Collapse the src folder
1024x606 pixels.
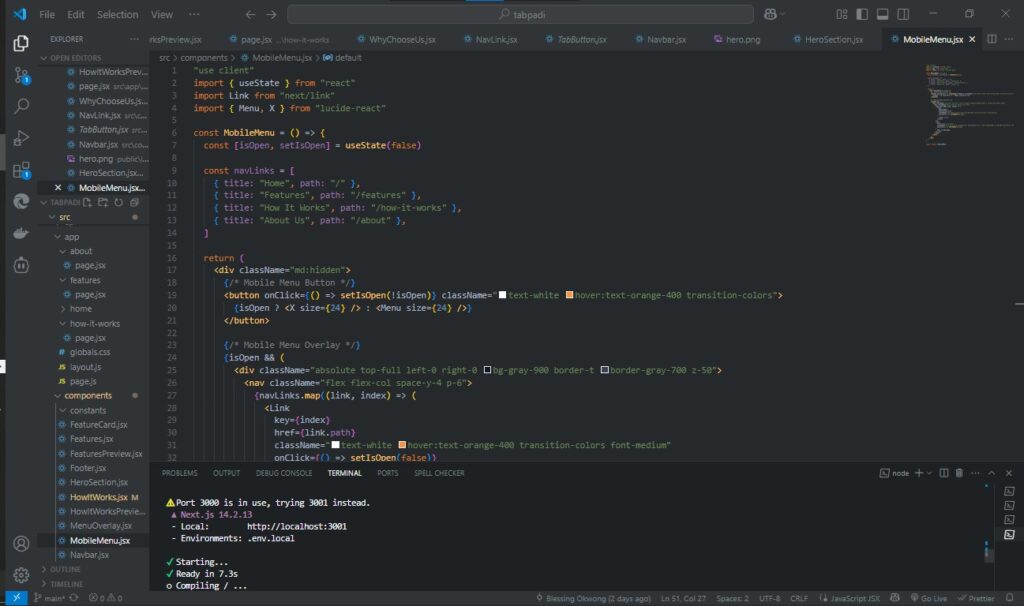coord(52,217)
